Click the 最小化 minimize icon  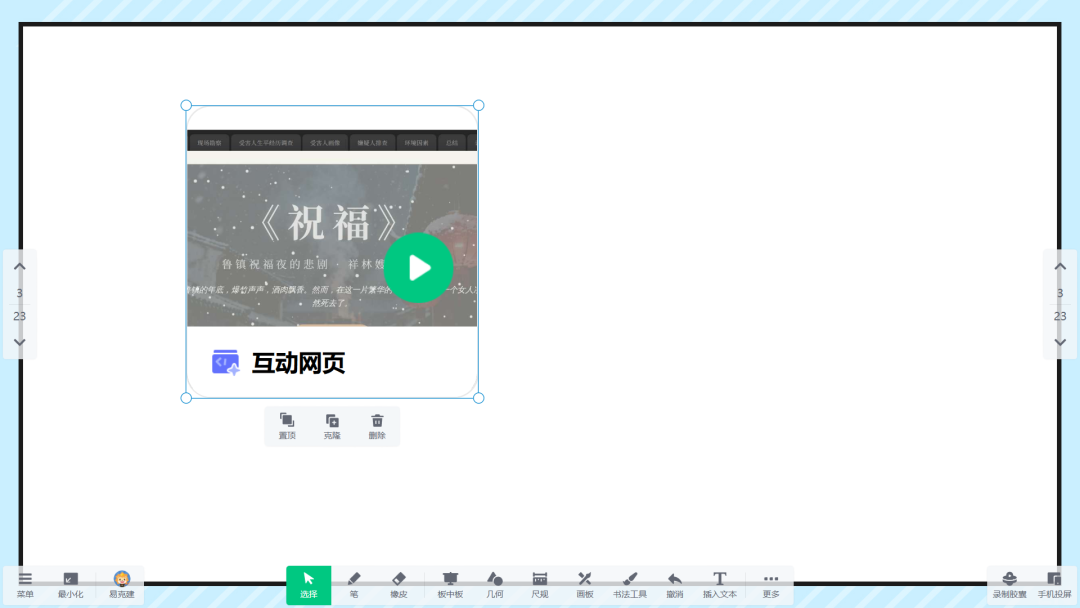70,585
